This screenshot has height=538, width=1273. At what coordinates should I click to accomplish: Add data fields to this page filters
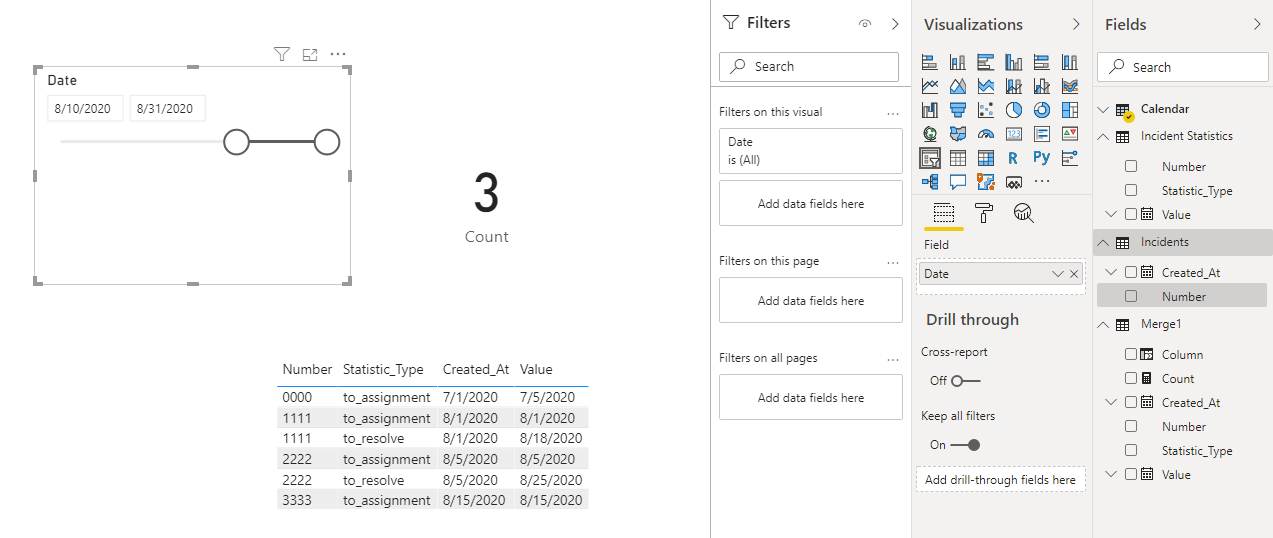pyautogui.click(x=811, y=300)
